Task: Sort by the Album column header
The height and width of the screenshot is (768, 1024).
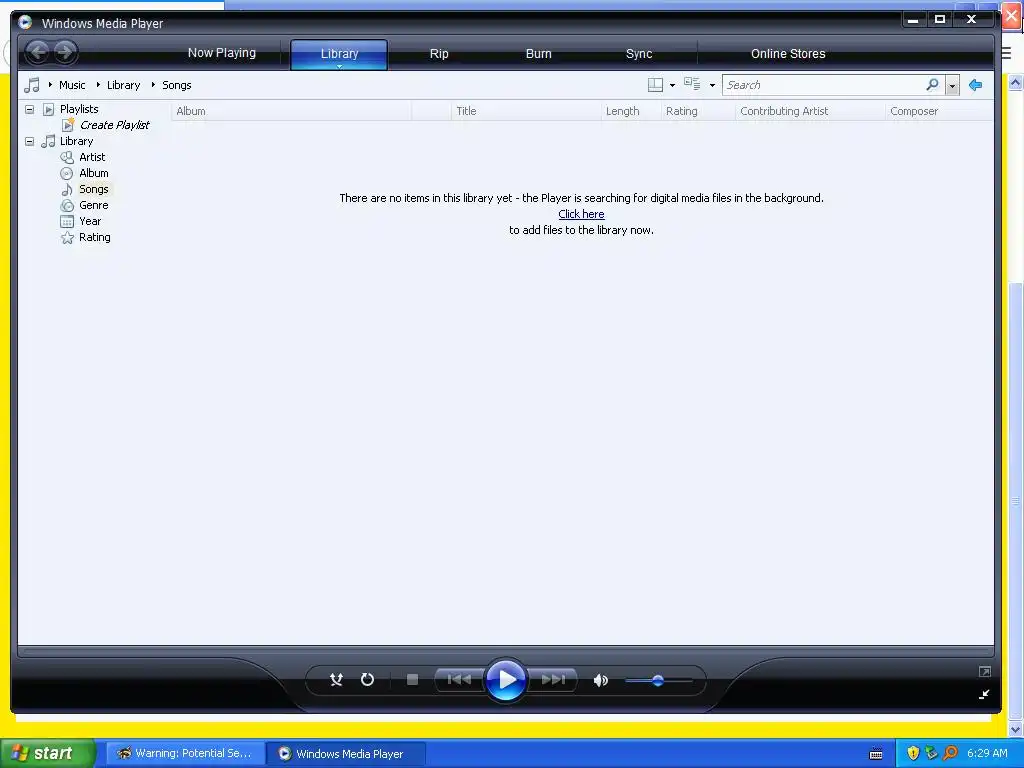Action: click(291, 111)
